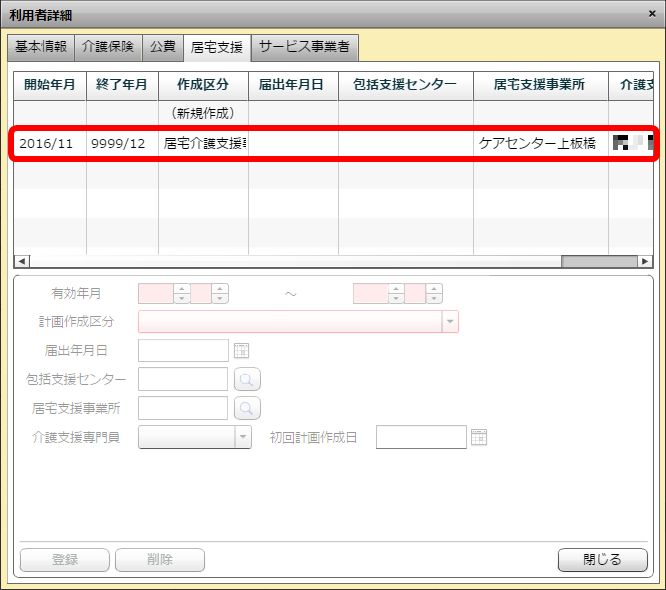Open calendar picker for 届出年月日

[x=240, y=350]
